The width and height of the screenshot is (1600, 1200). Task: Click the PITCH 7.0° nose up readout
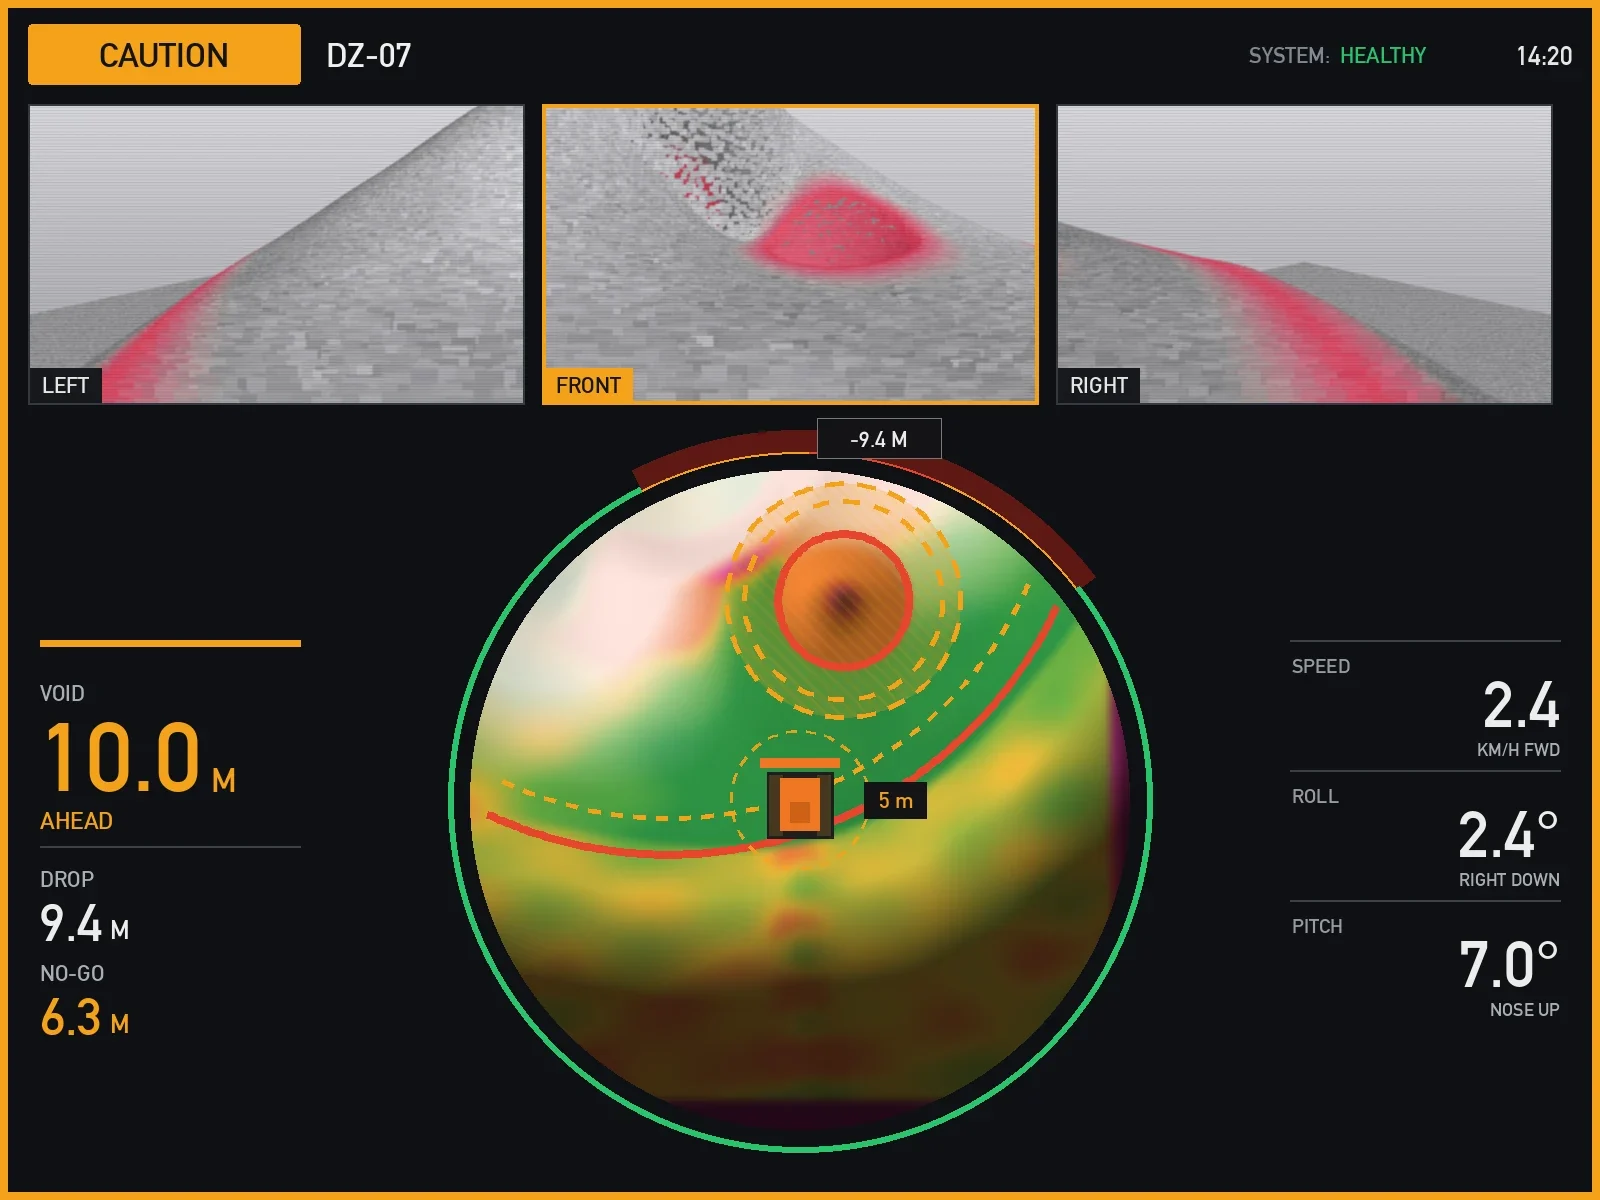[x=1425, y=967]
